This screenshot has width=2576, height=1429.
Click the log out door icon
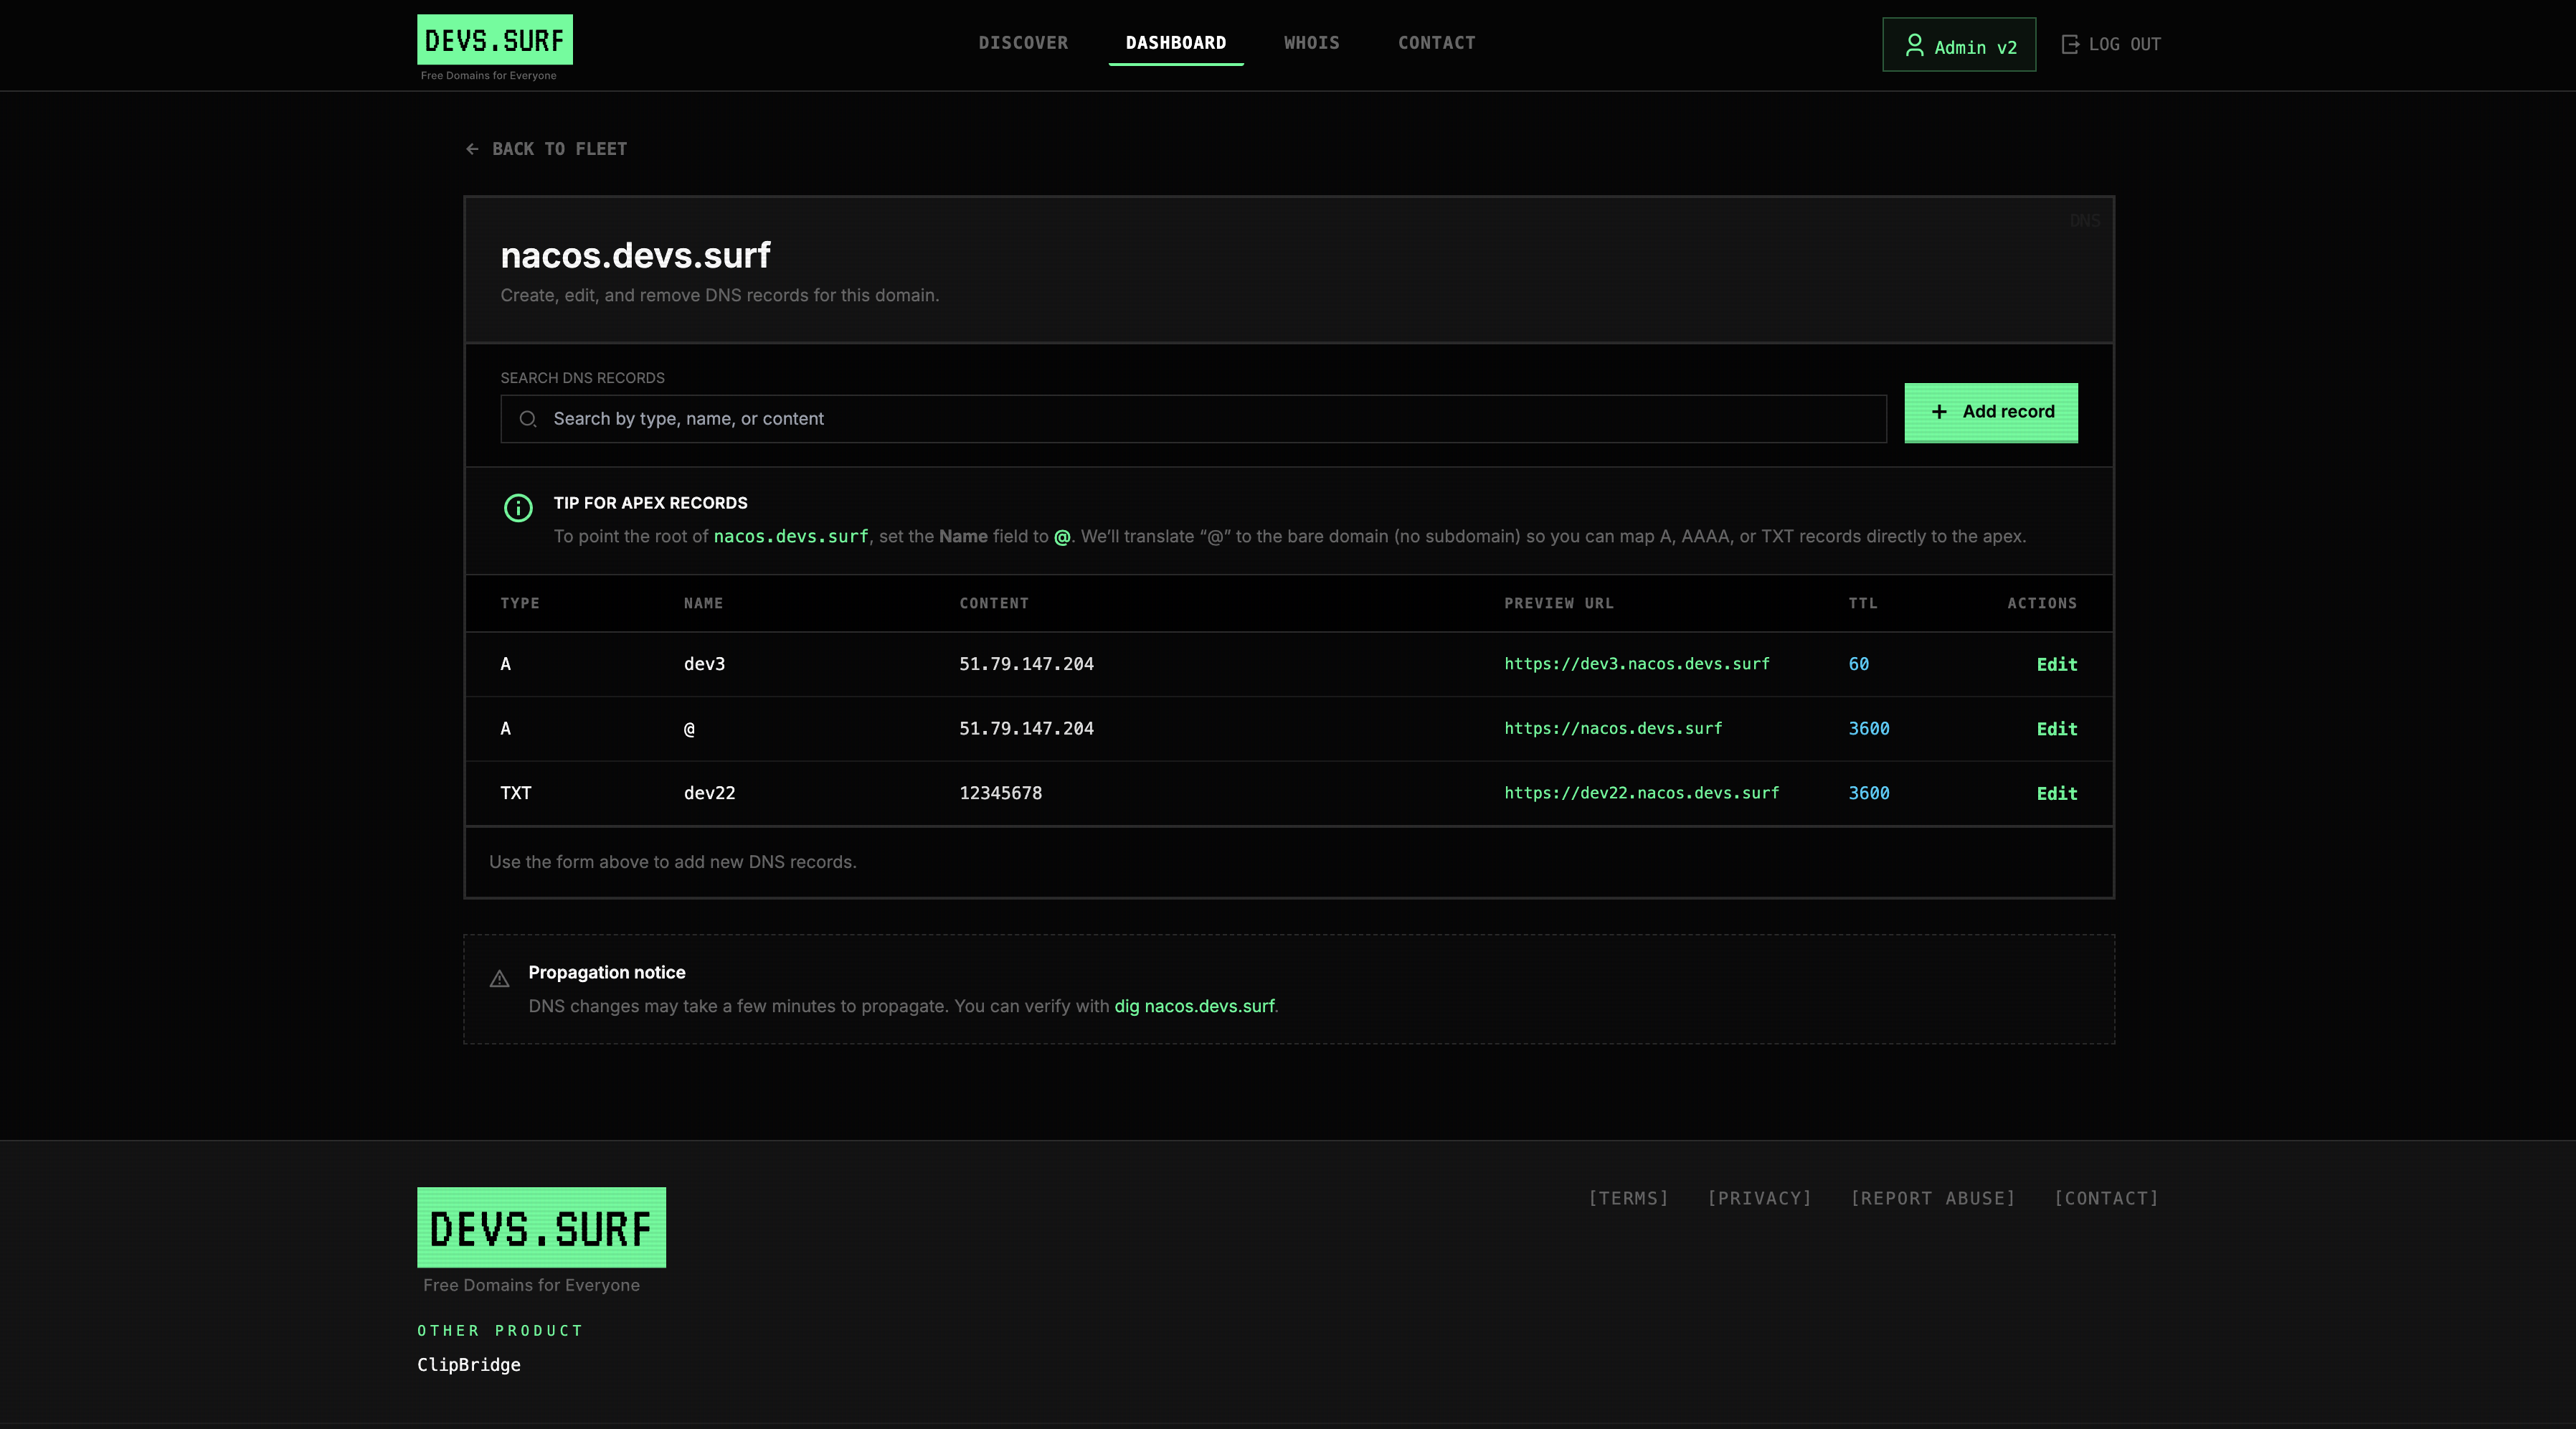tap(2070, 44)
